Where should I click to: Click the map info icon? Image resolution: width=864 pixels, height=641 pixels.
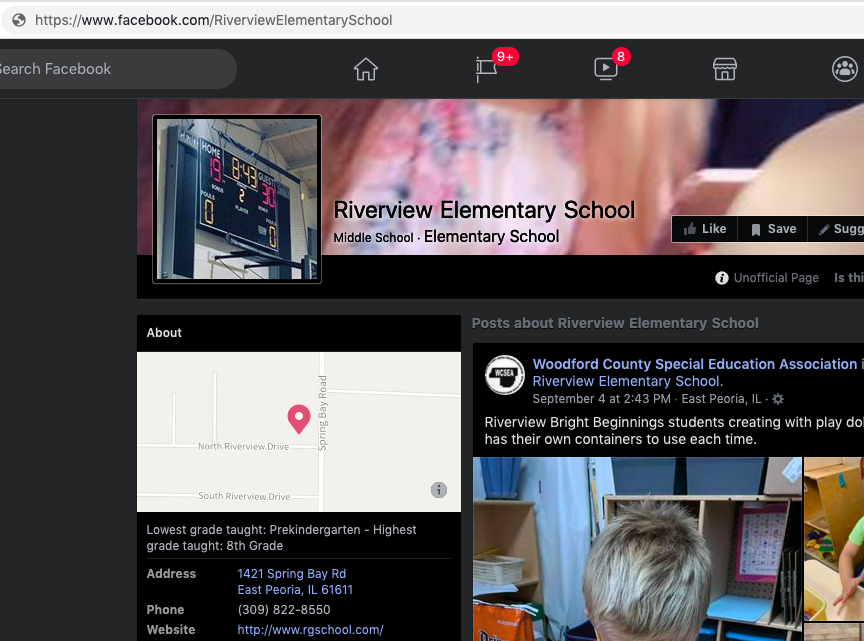[439, 489]
